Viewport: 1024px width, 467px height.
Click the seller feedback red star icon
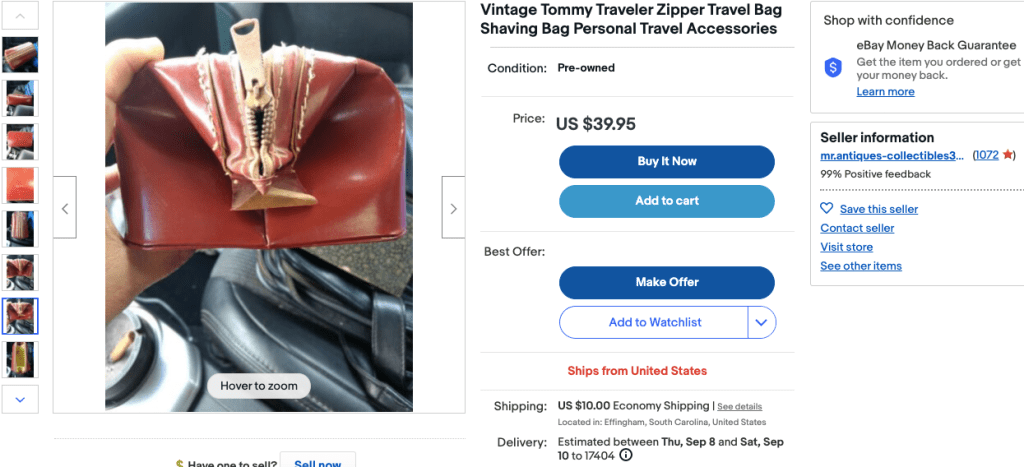click(x=1008, y=155)
